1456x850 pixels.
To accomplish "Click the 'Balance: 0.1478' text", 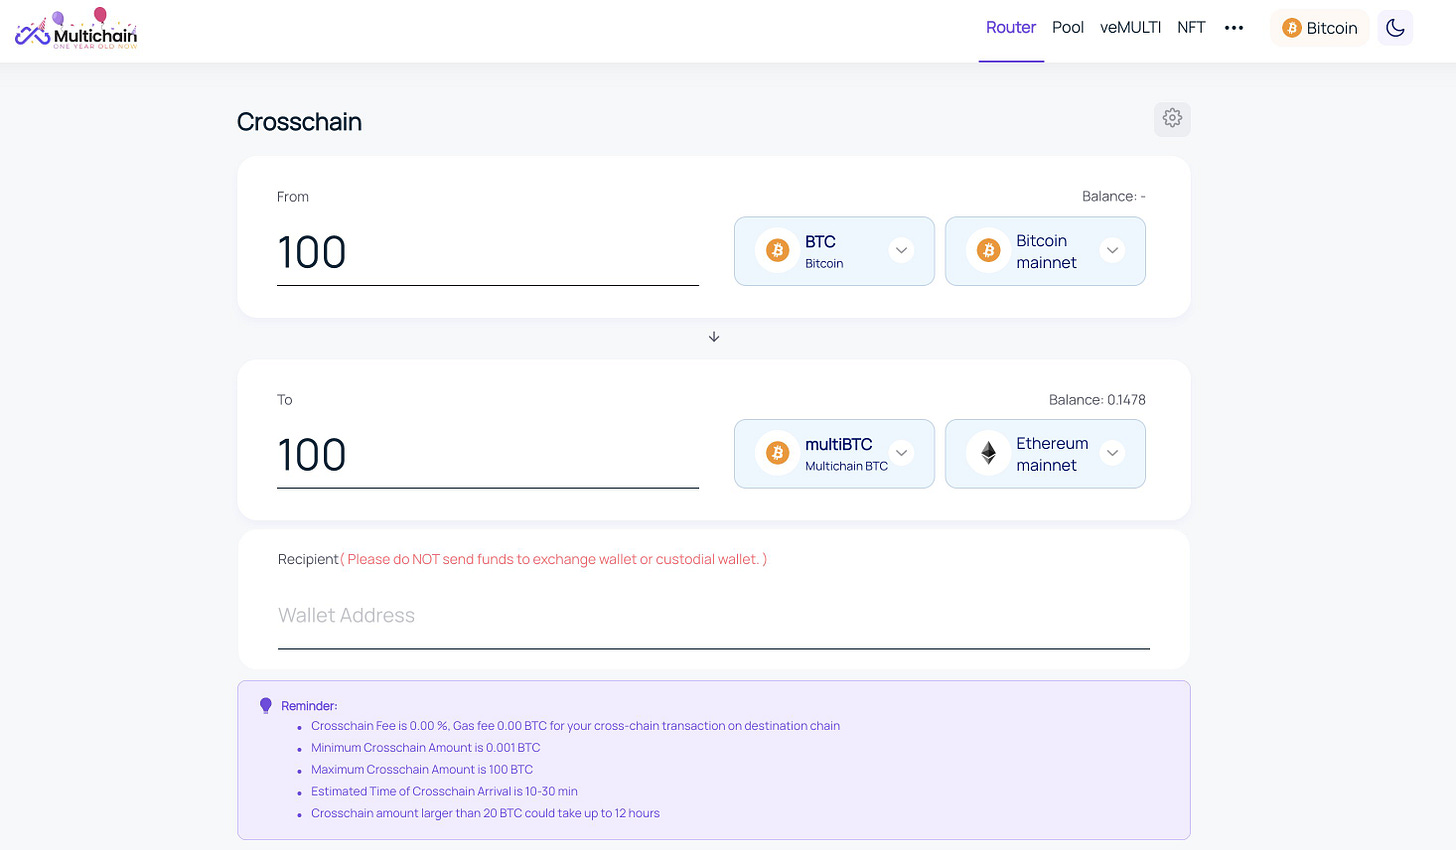I will pyautogui.click(x=1097, y=400).
